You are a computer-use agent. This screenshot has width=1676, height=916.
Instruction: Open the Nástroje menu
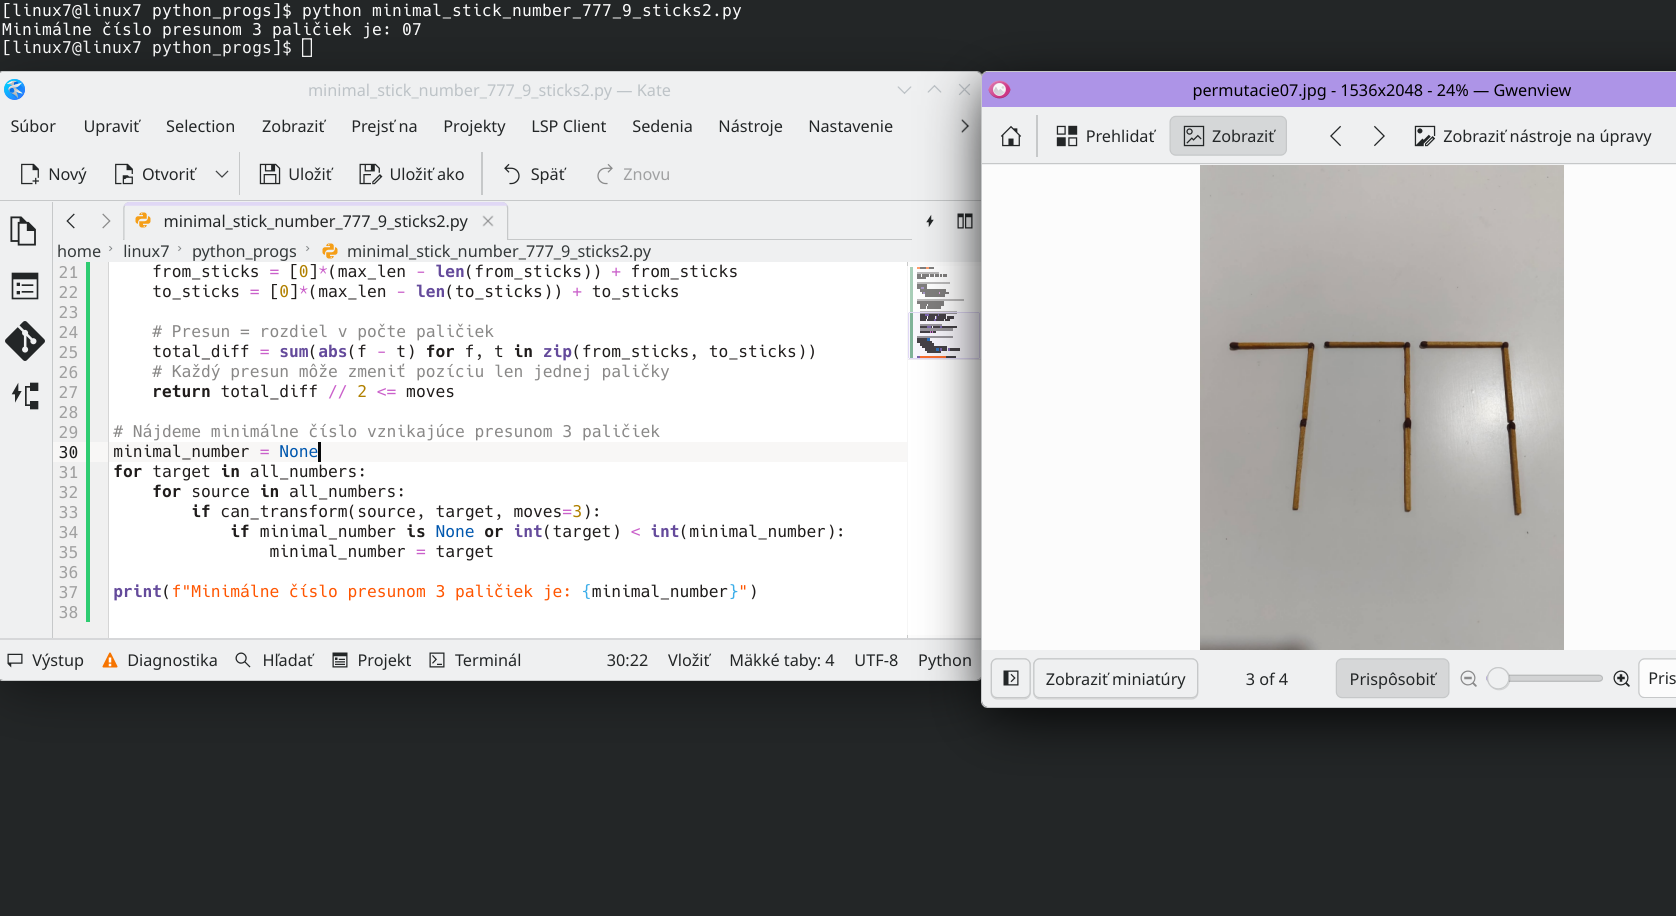pos(750,126)
